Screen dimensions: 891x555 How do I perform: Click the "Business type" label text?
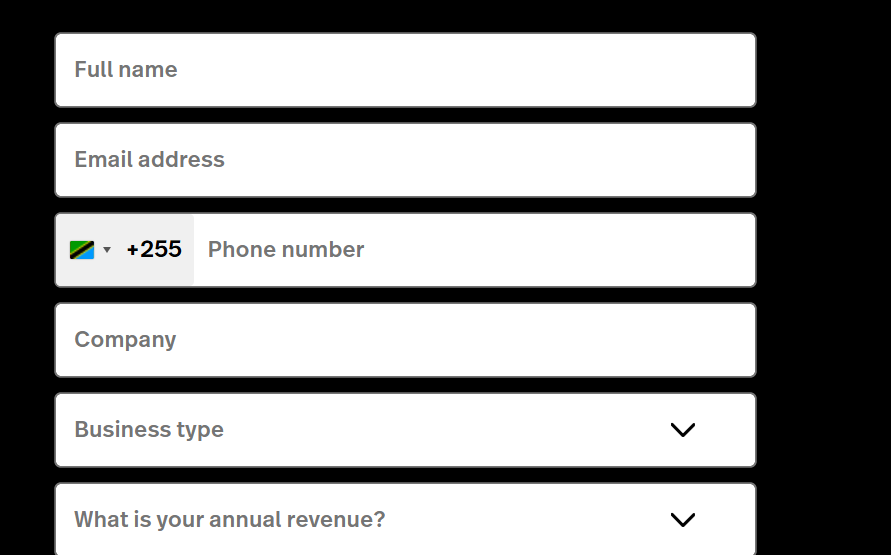[149, 429]
